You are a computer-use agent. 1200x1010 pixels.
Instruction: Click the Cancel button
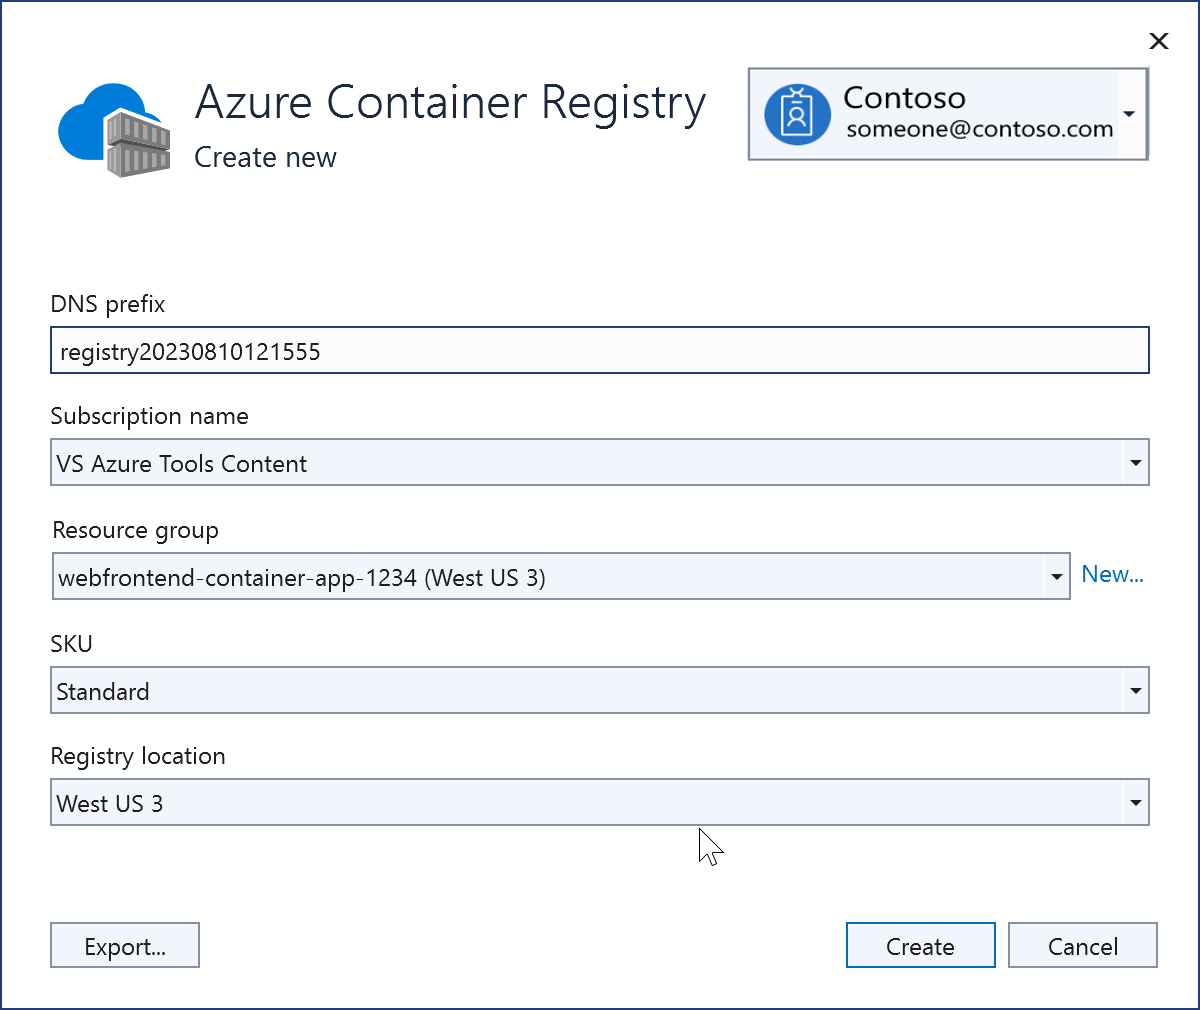tap(1082, 945)
